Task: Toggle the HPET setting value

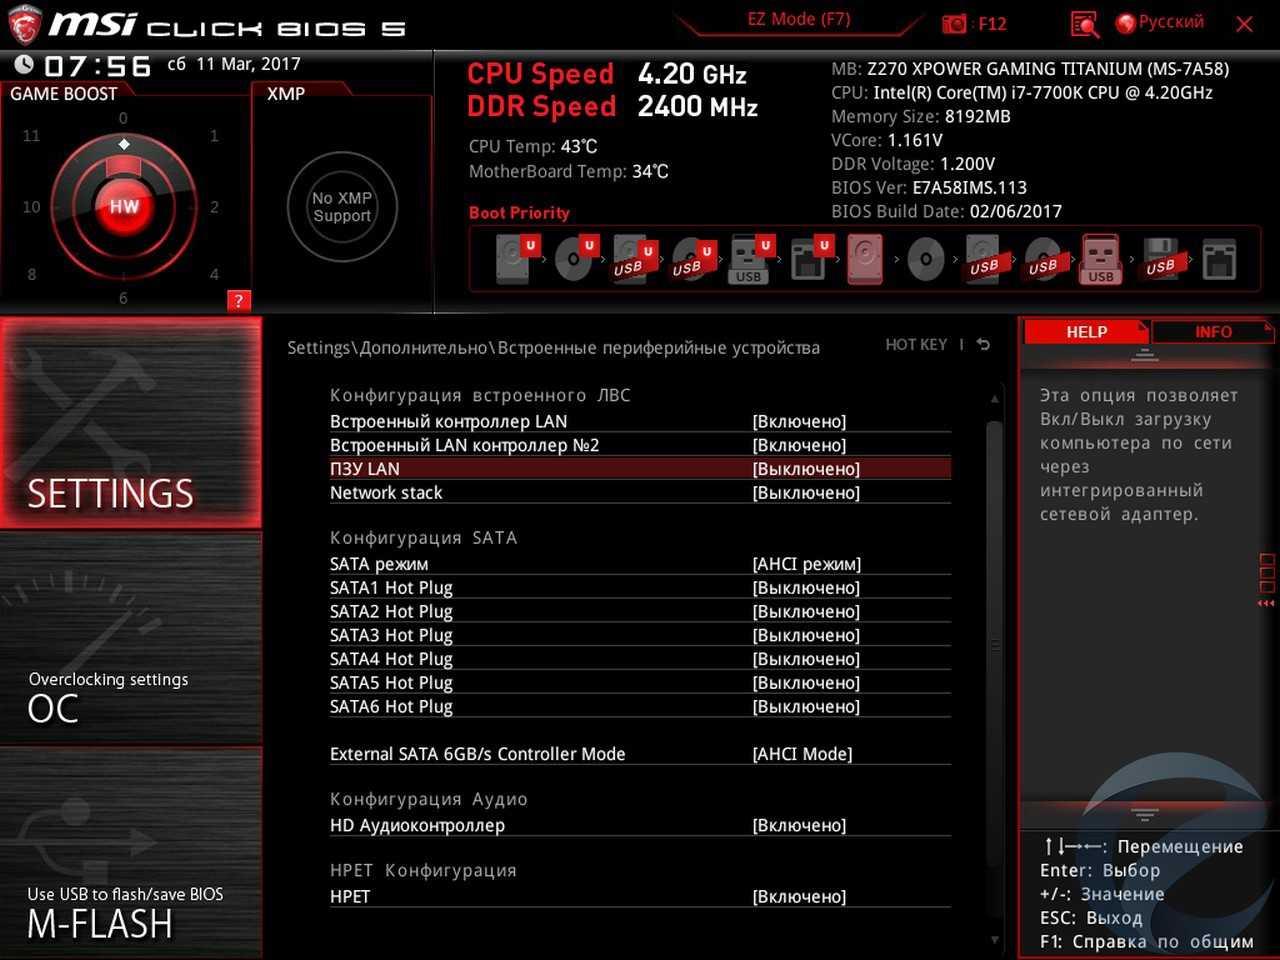Action: click(x=799, y=897)
